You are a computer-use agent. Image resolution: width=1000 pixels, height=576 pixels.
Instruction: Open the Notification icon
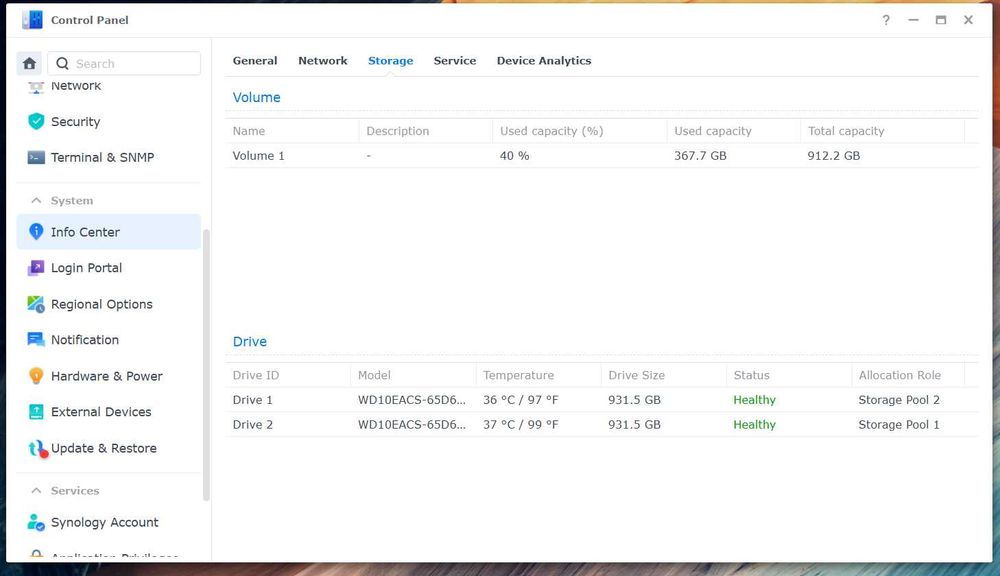[36, 339]
